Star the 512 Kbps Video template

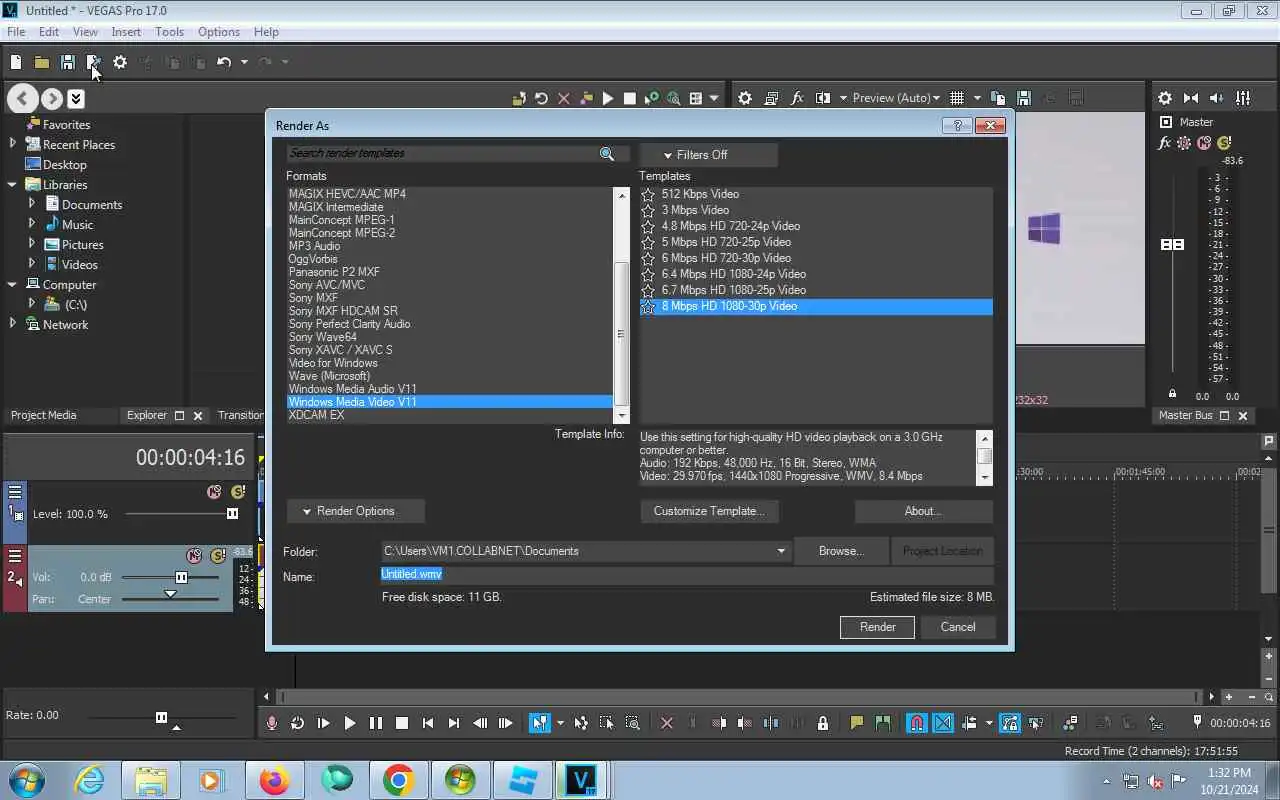(648, 194)
